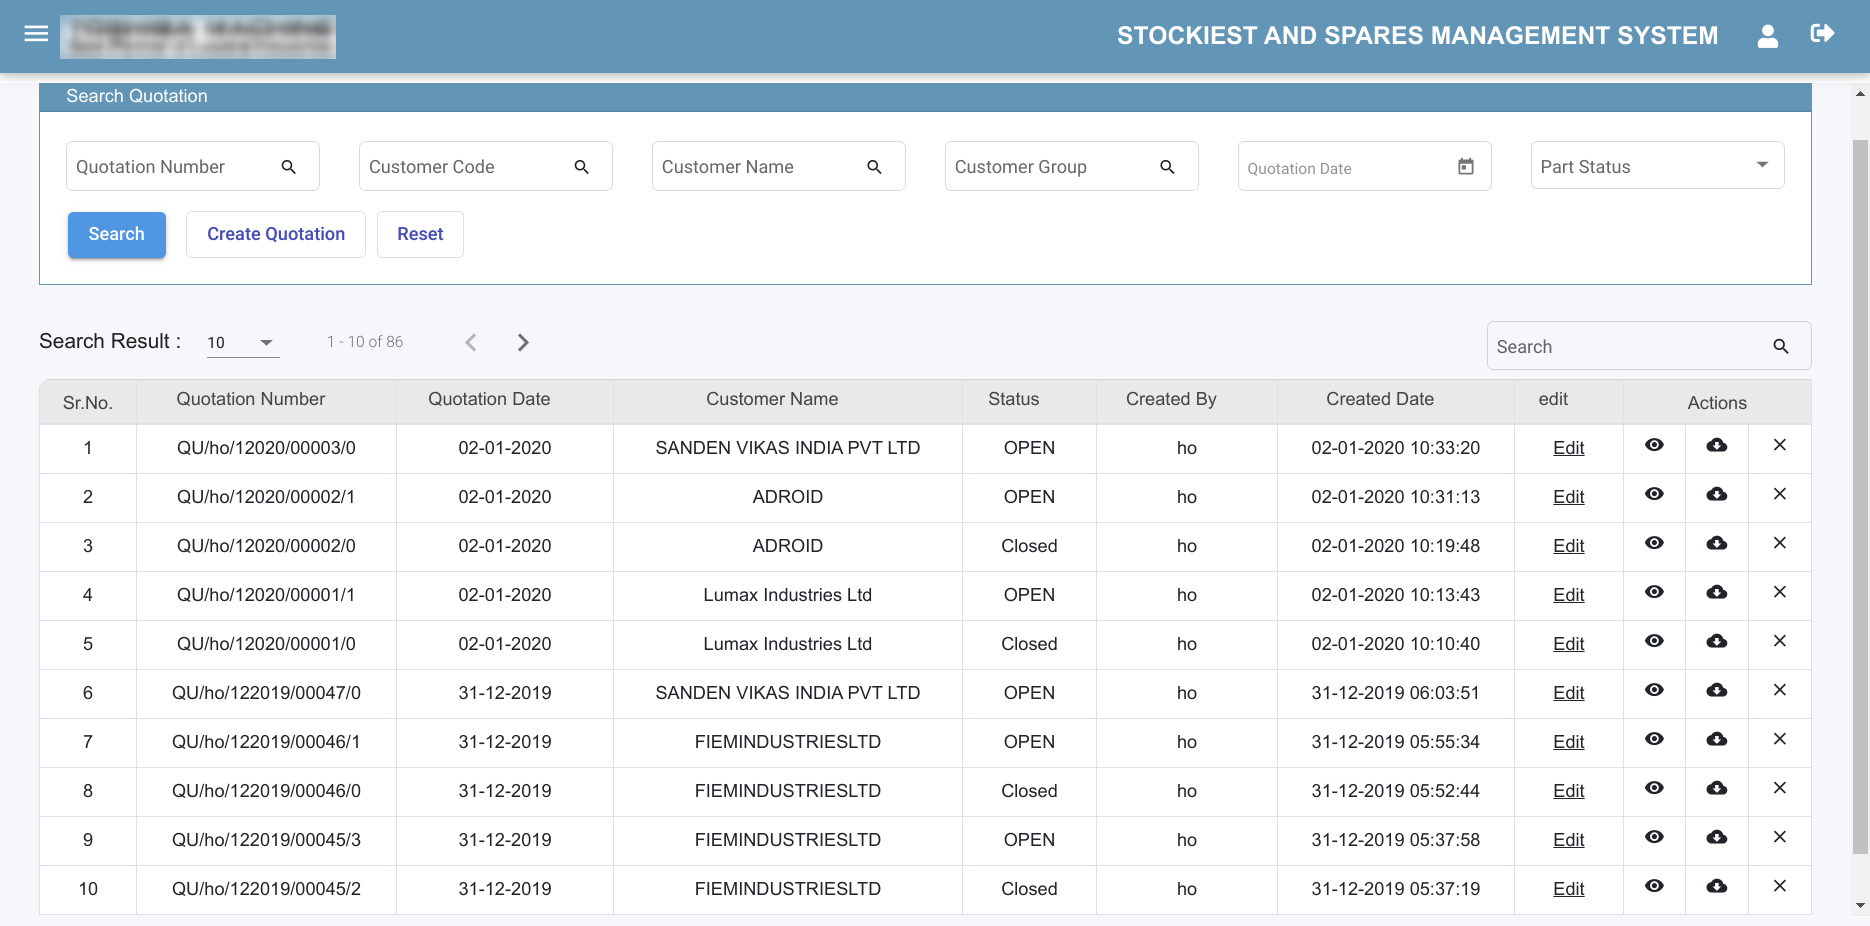Click the Quotation Number search icon
Viewport: 1870px width, 926px height.
pyautogui.click(x=288, y=167)
